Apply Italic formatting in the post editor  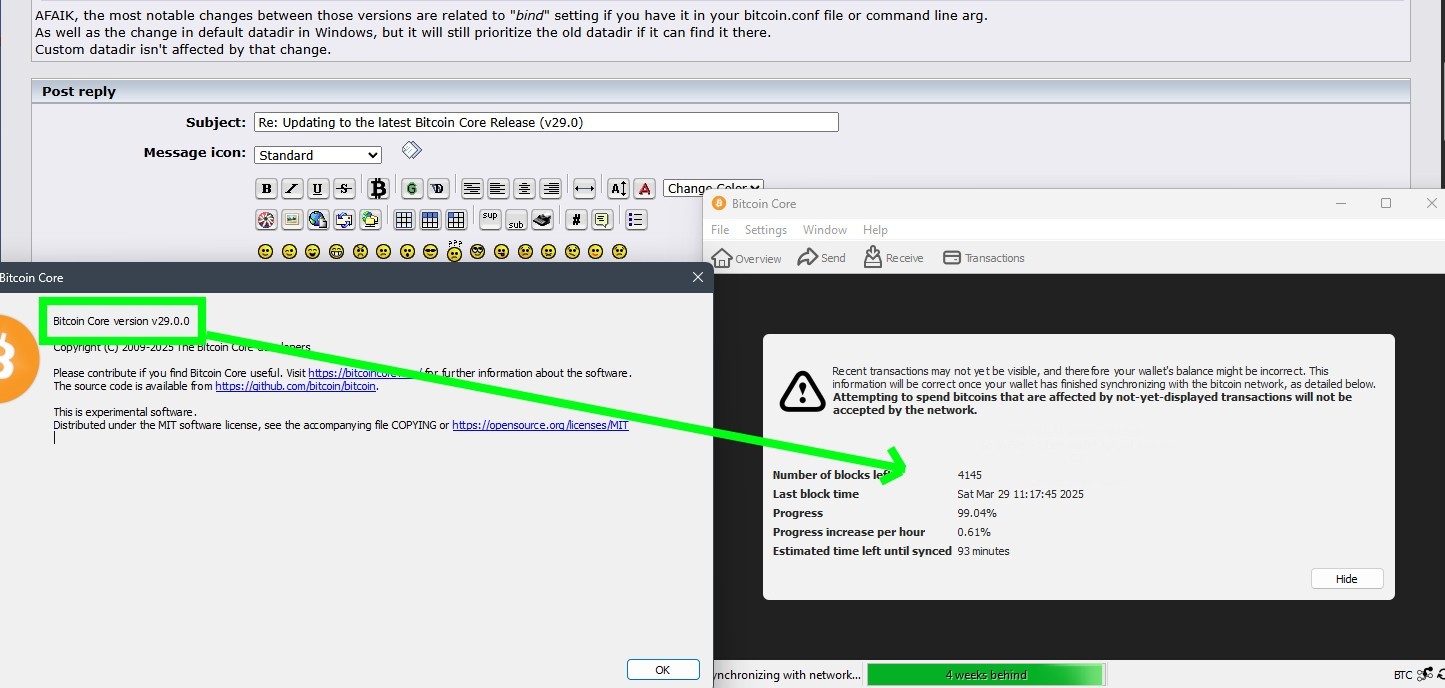[x=292, y=188]
